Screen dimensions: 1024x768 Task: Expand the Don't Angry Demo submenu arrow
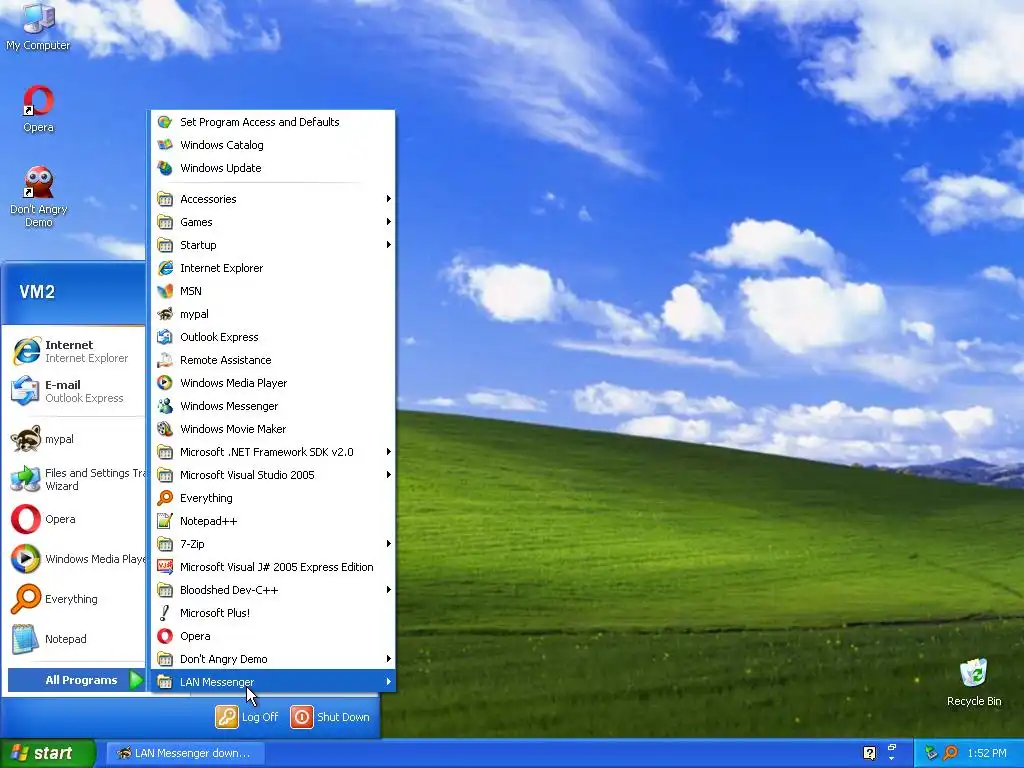coord(389,659)
